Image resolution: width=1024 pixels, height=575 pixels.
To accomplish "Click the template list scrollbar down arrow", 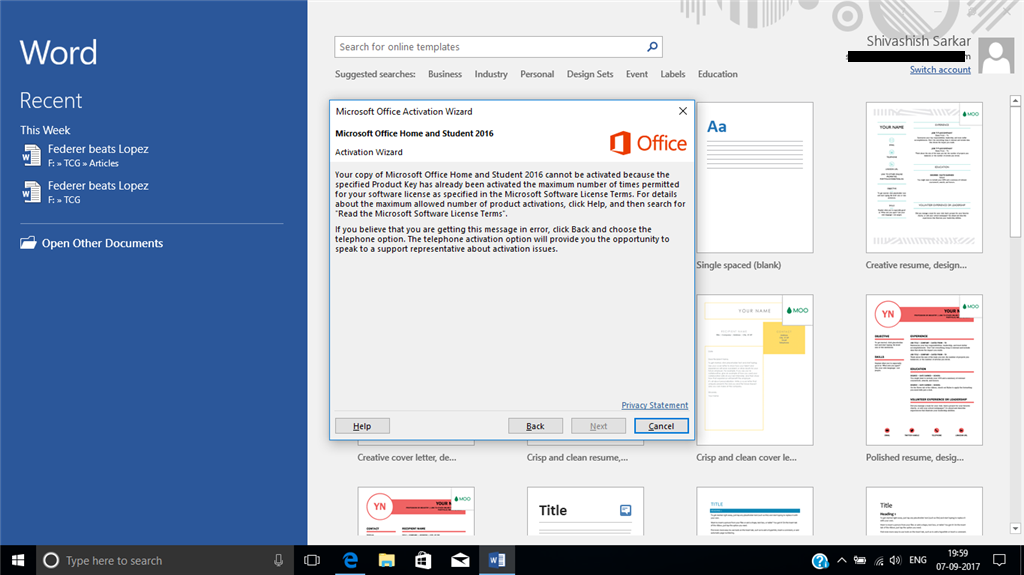I will (1015, 529).
